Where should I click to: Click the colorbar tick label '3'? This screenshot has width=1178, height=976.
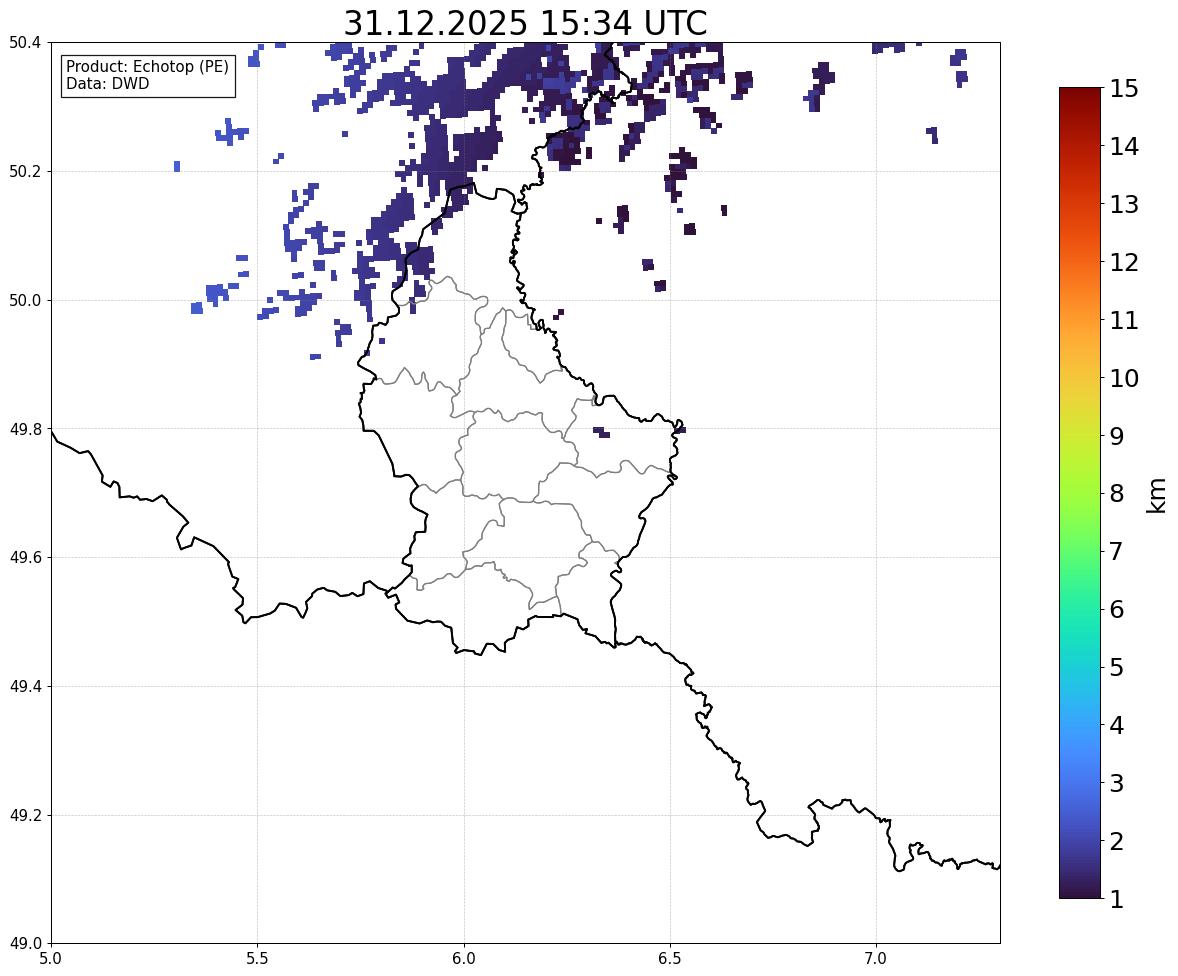(x=1117, y=783)
